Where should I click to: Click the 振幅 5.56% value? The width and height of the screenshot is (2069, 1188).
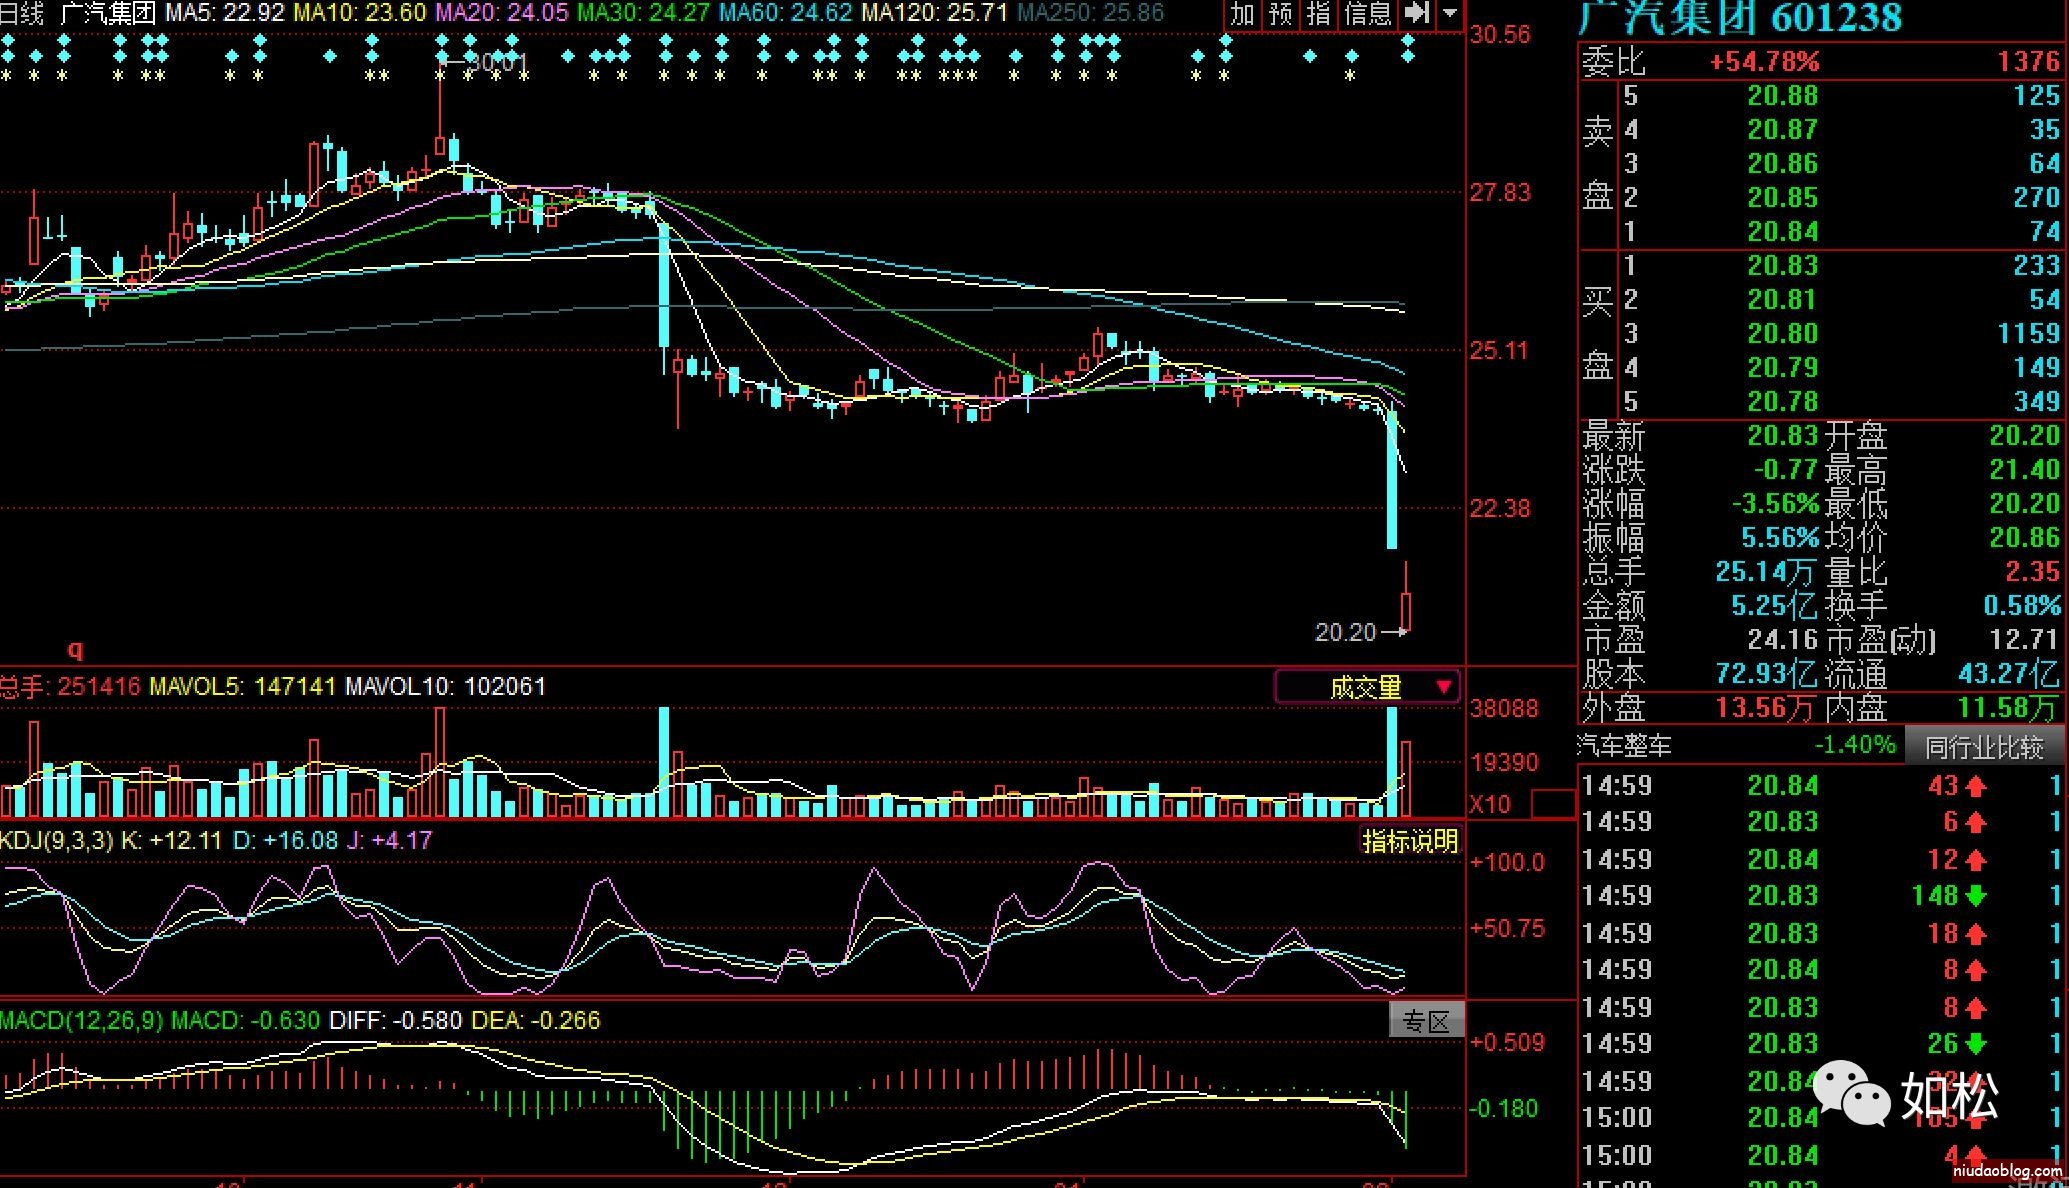[x=1780, y=538]
